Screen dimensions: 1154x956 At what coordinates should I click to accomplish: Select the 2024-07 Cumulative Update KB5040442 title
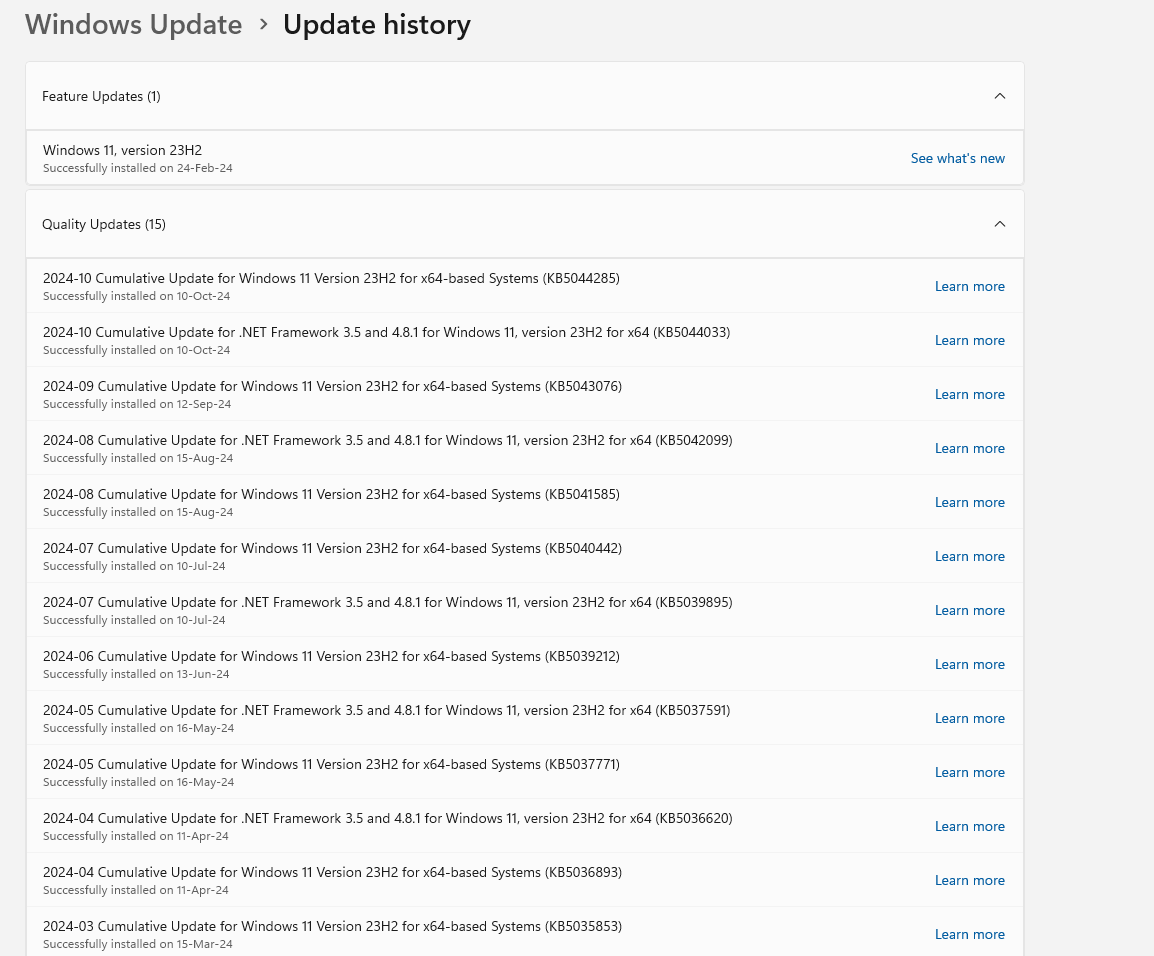click(x=332, y=548)
